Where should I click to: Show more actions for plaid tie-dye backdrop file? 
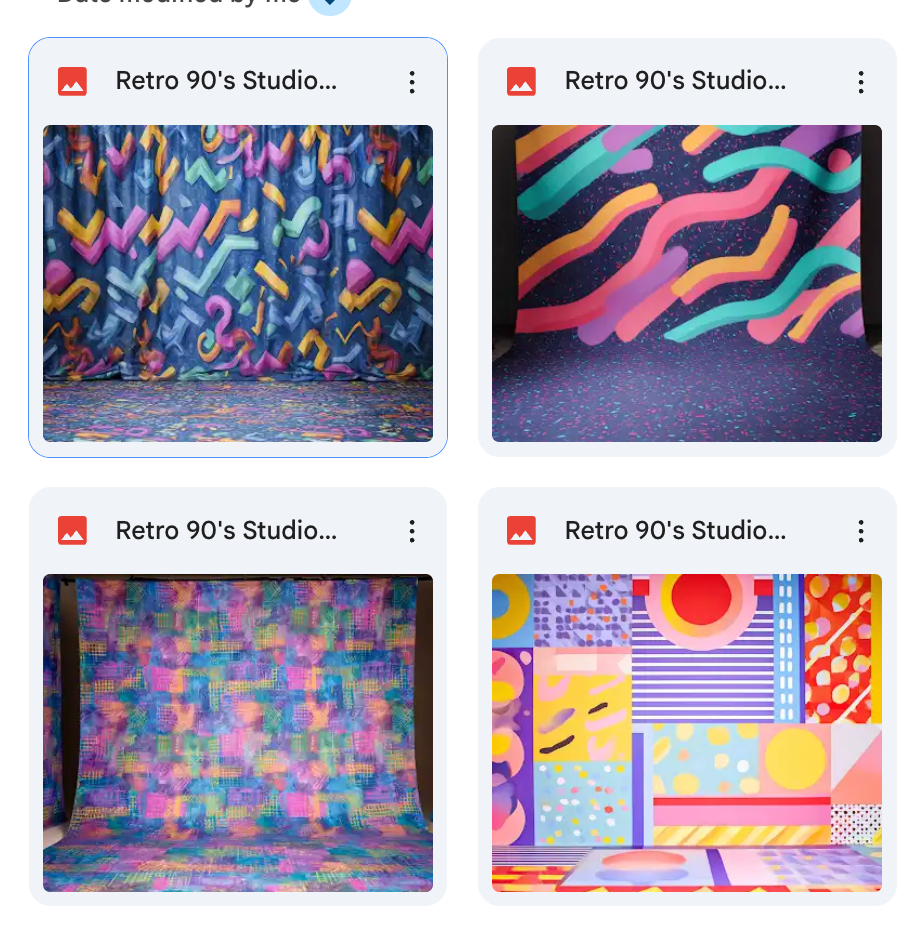pyautogui.click(x=411, y=531)
